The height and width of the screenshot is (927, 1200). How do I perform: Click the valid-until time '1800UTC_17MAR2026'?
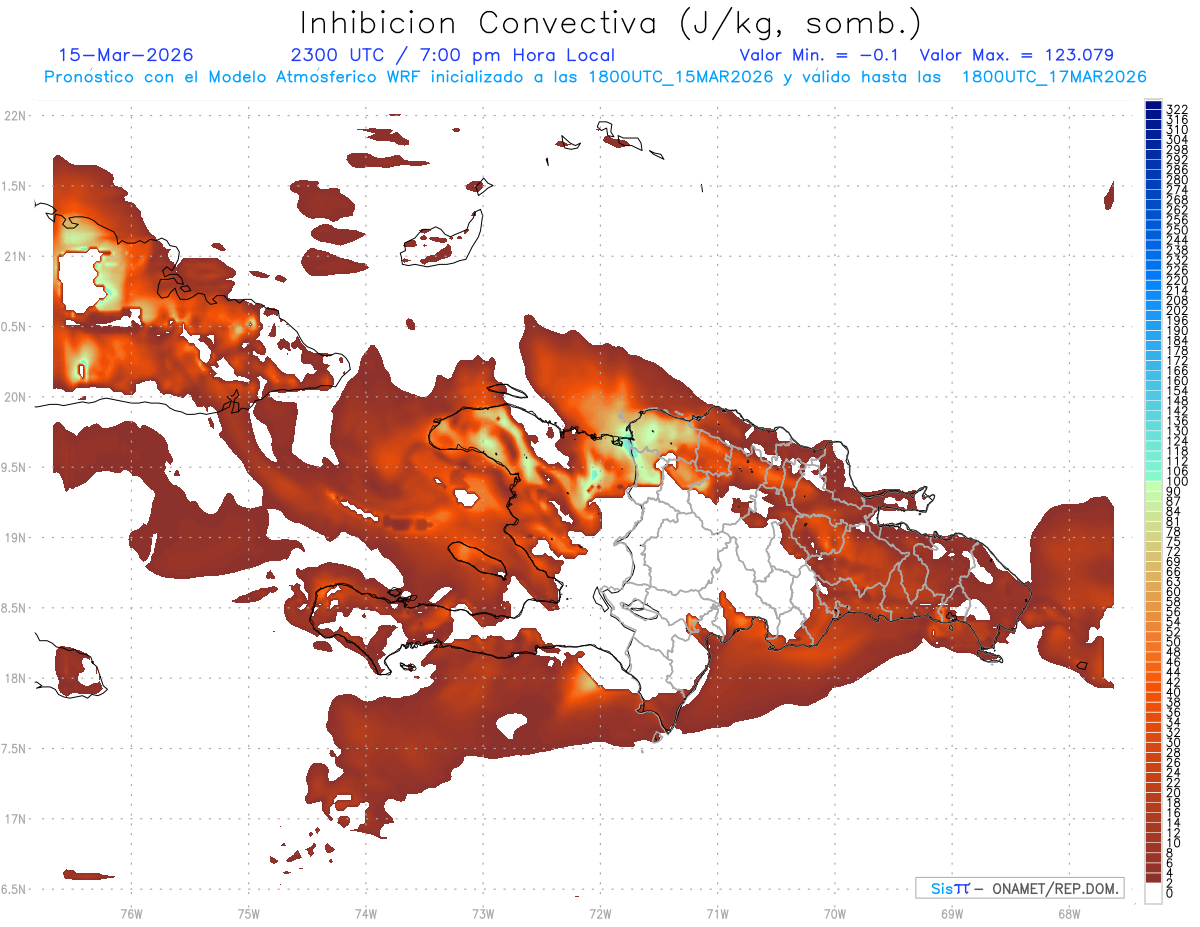coord(1053,76)
